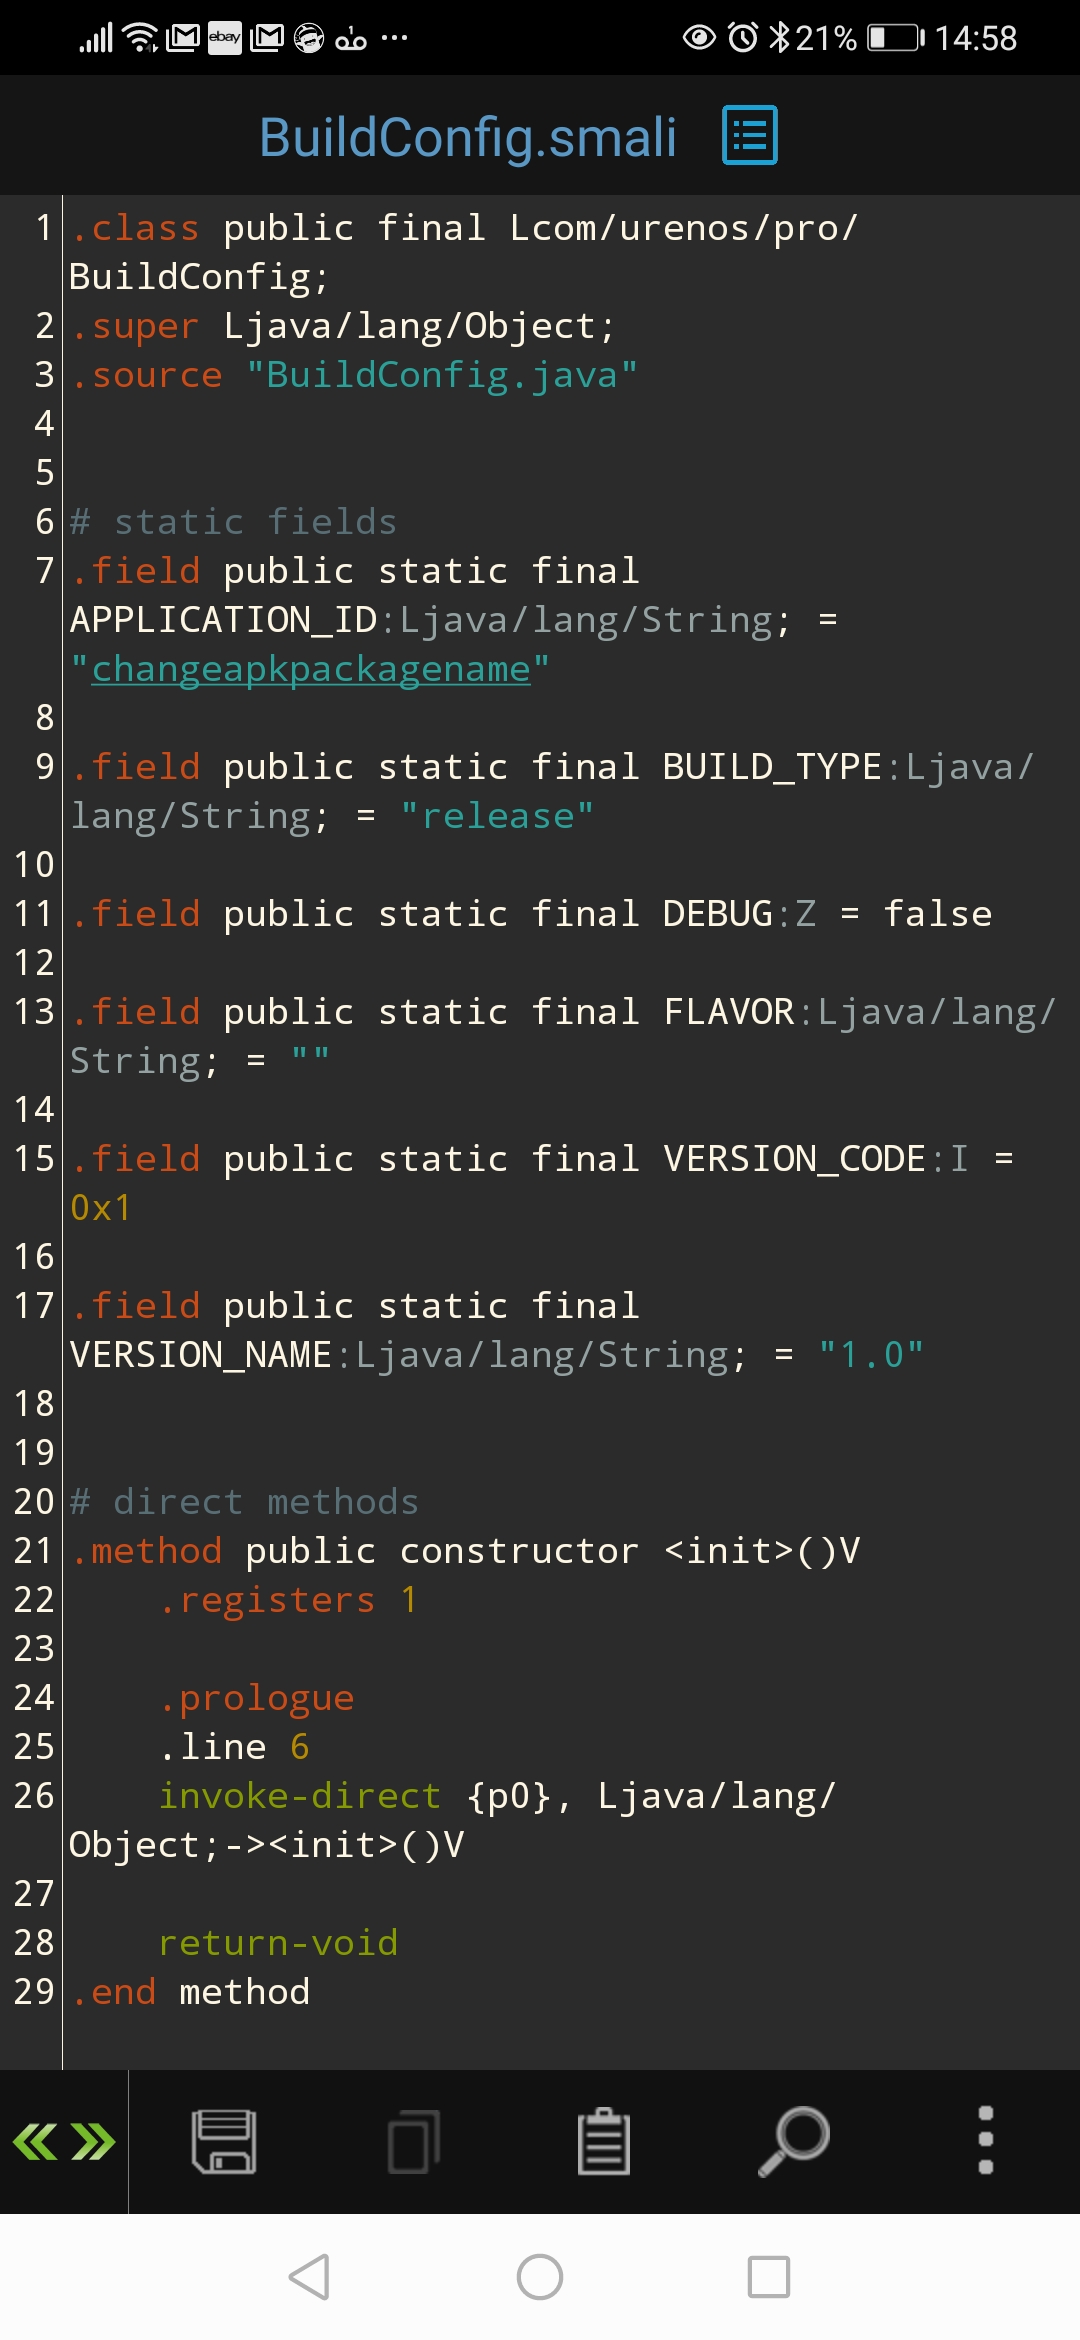Open the three-dot overflow menu
This screenshot has height=2340, width=1080.
pos(985,2141)
